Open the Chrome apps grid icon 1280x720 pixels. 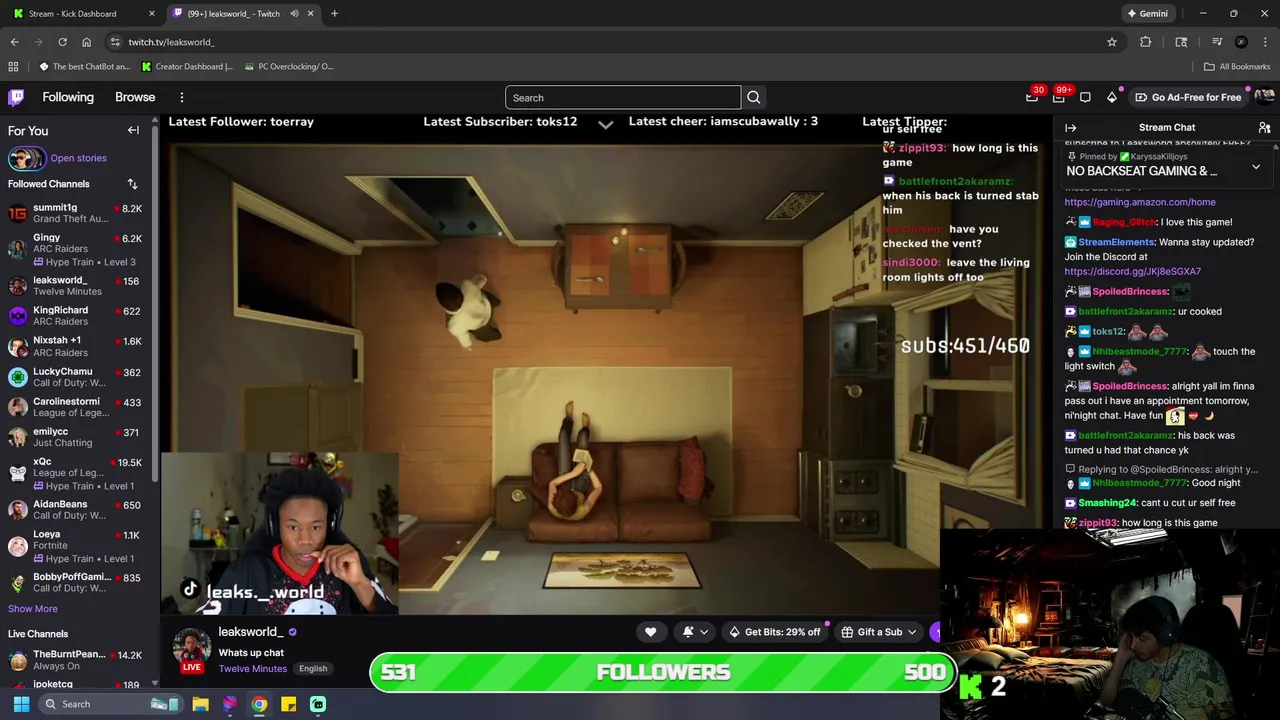[x=13, y=67]
